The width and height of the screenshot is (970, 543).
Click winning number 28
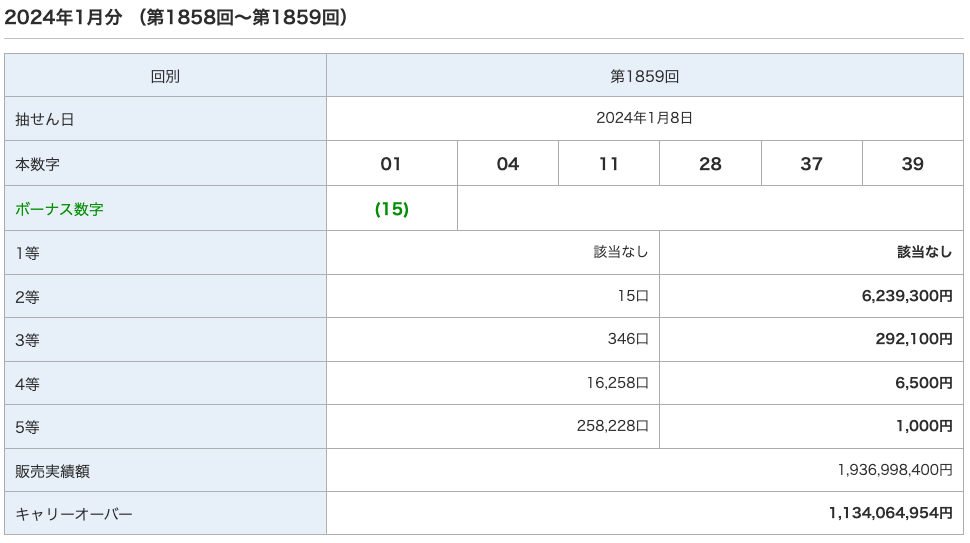[710, 164]
